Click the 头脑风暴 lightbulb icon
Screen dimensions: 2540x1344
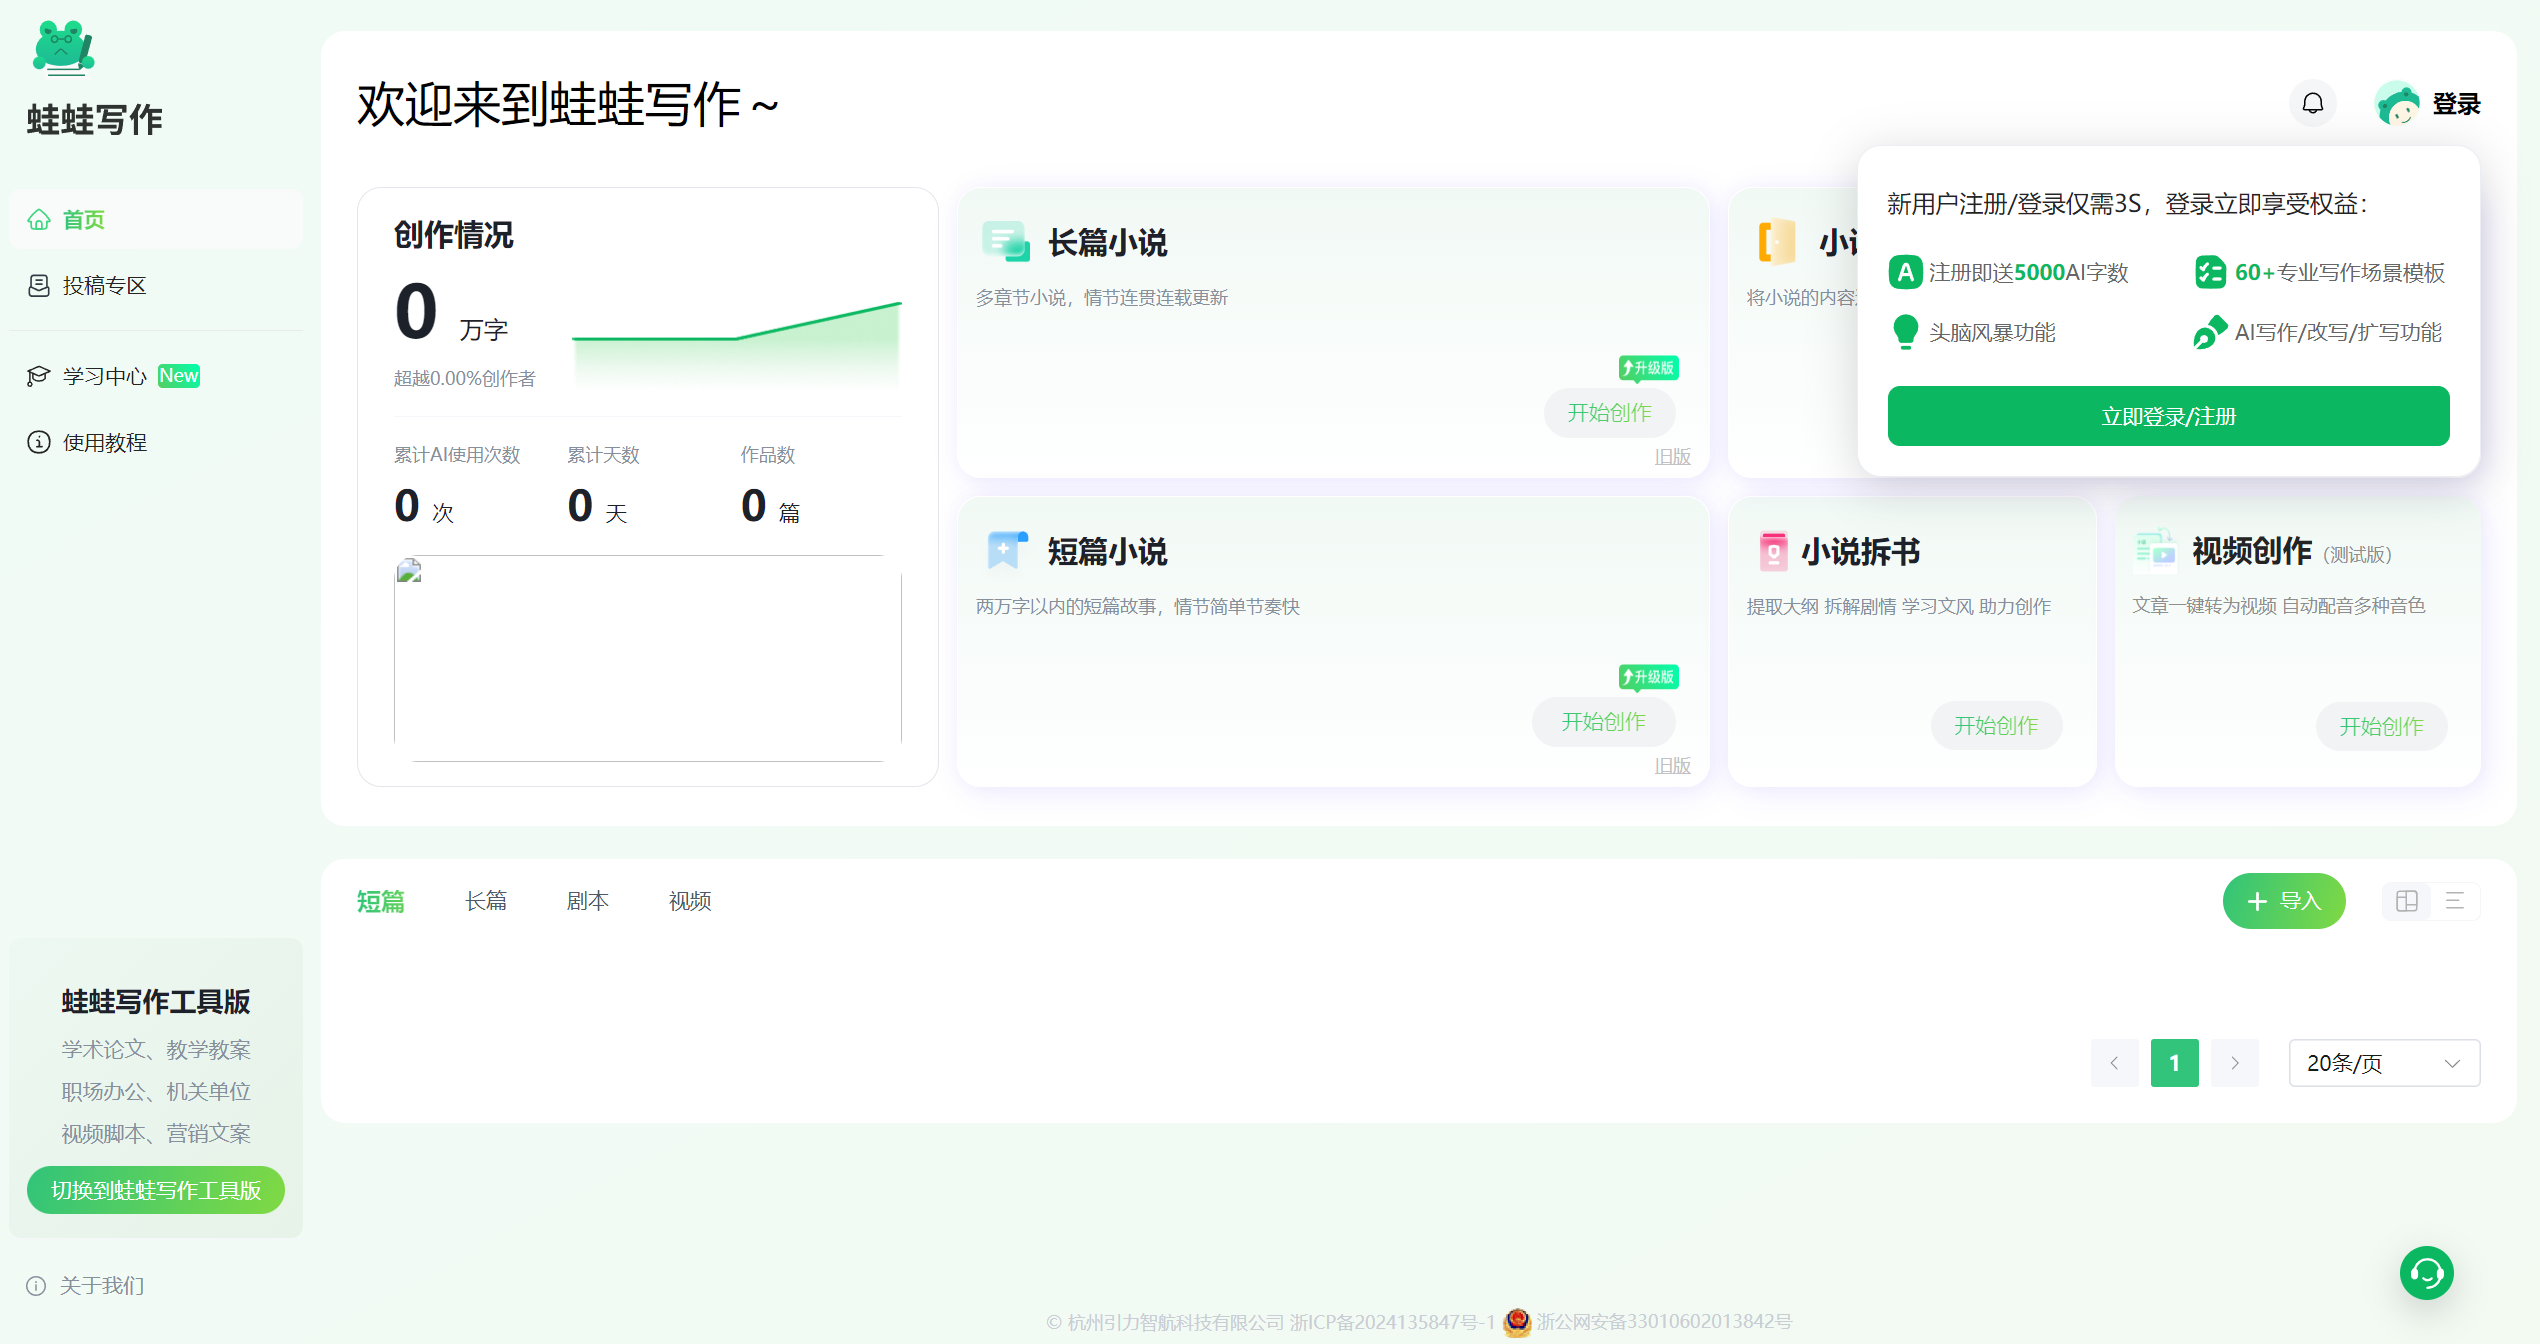coord(1905,332)
